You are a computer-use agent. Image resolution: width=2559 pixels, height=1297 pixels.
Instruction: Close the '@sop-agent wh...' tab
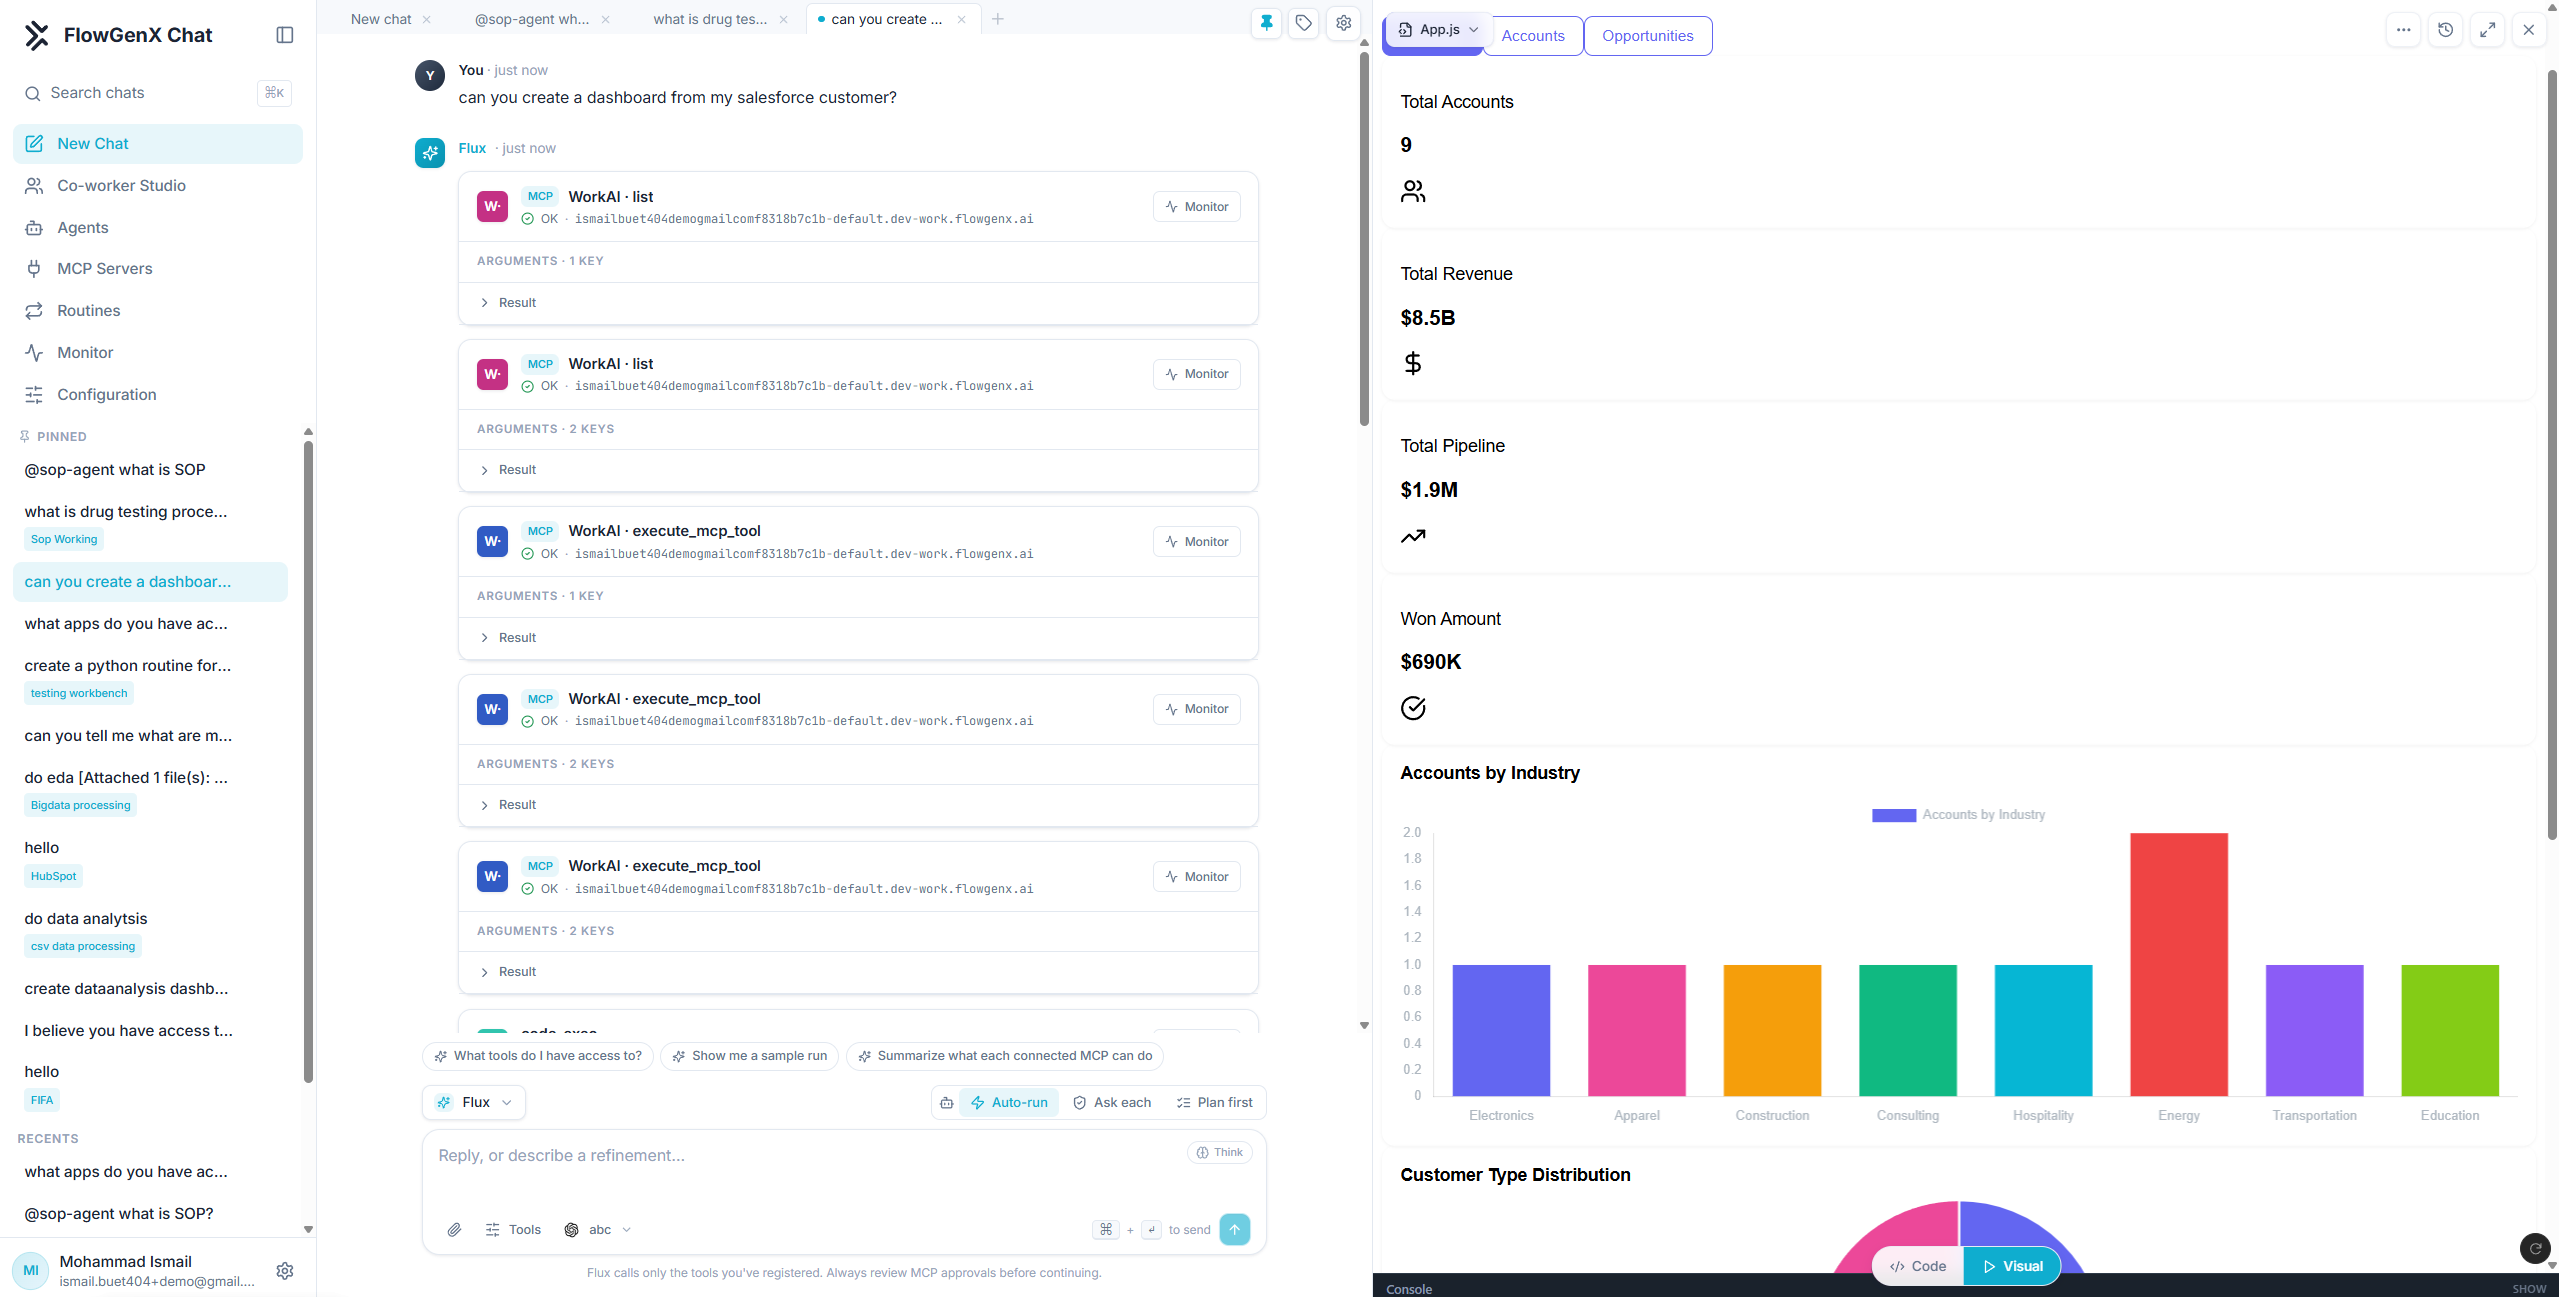606,19
